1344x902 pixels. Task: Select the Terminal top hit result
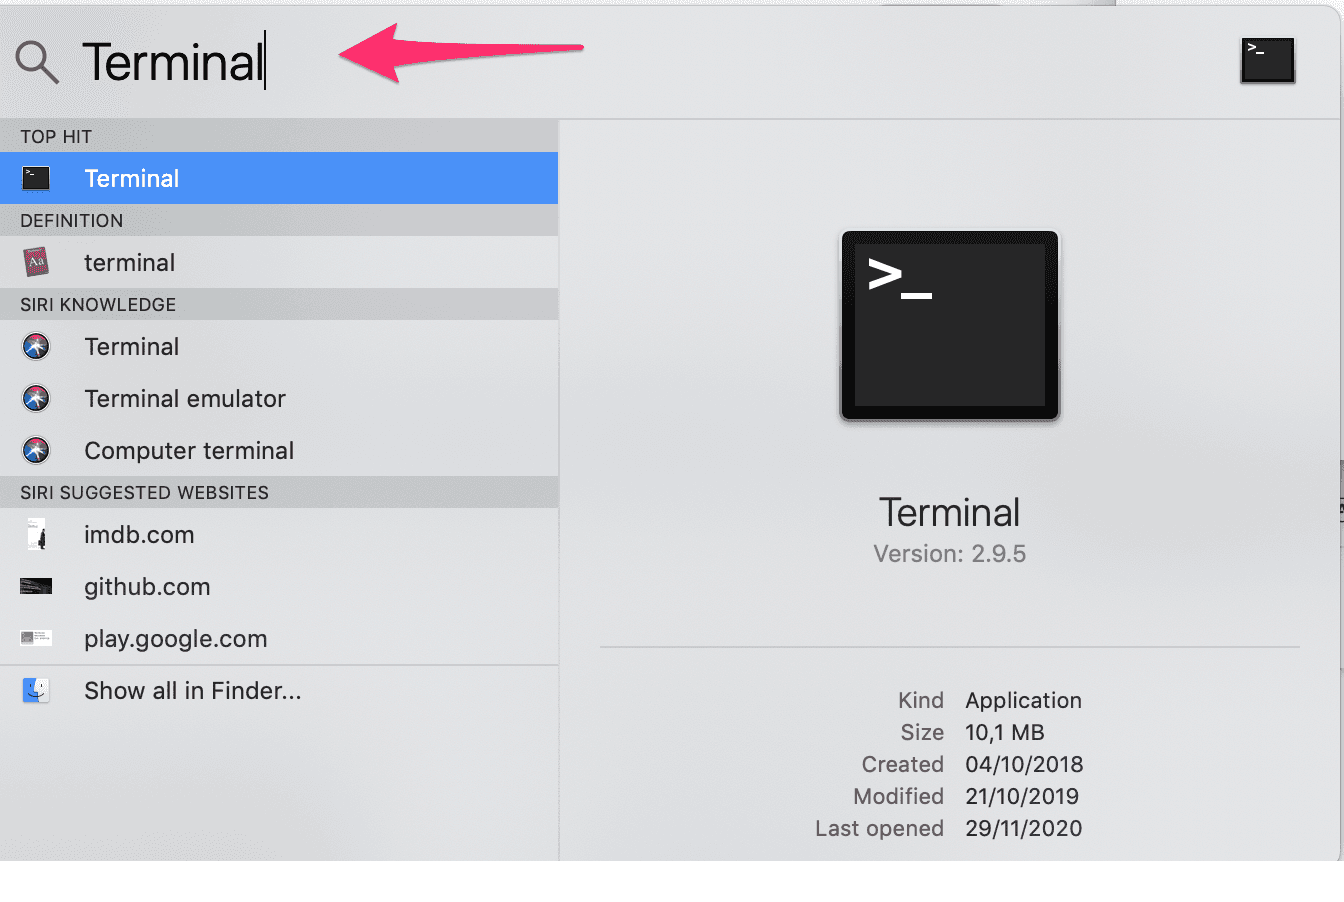click(132, 179)
